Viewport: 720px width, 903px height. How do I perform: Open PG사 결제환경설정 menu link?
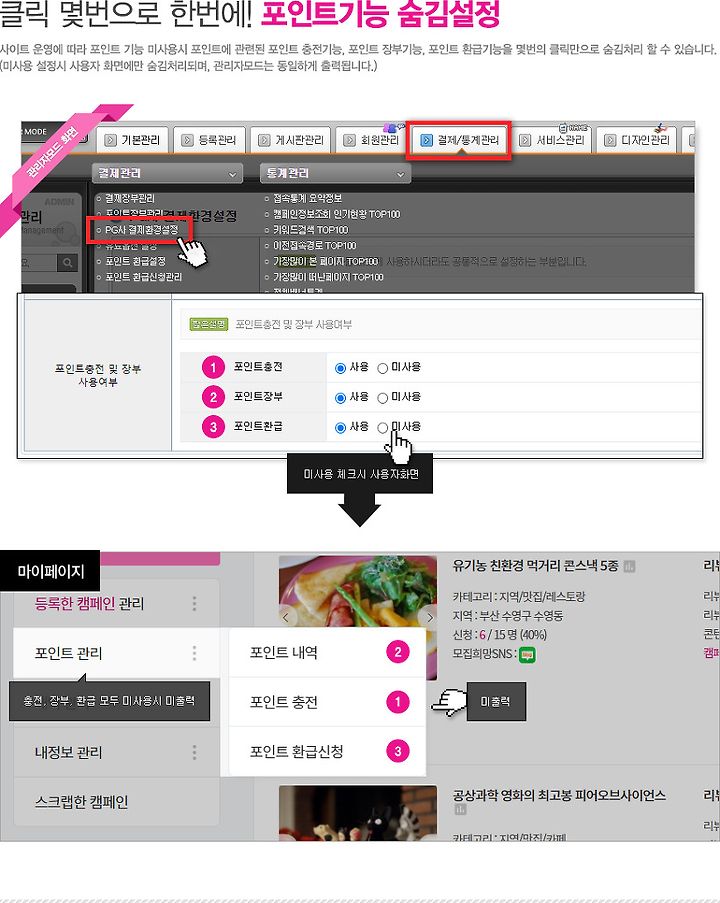(x=141, y=230)
